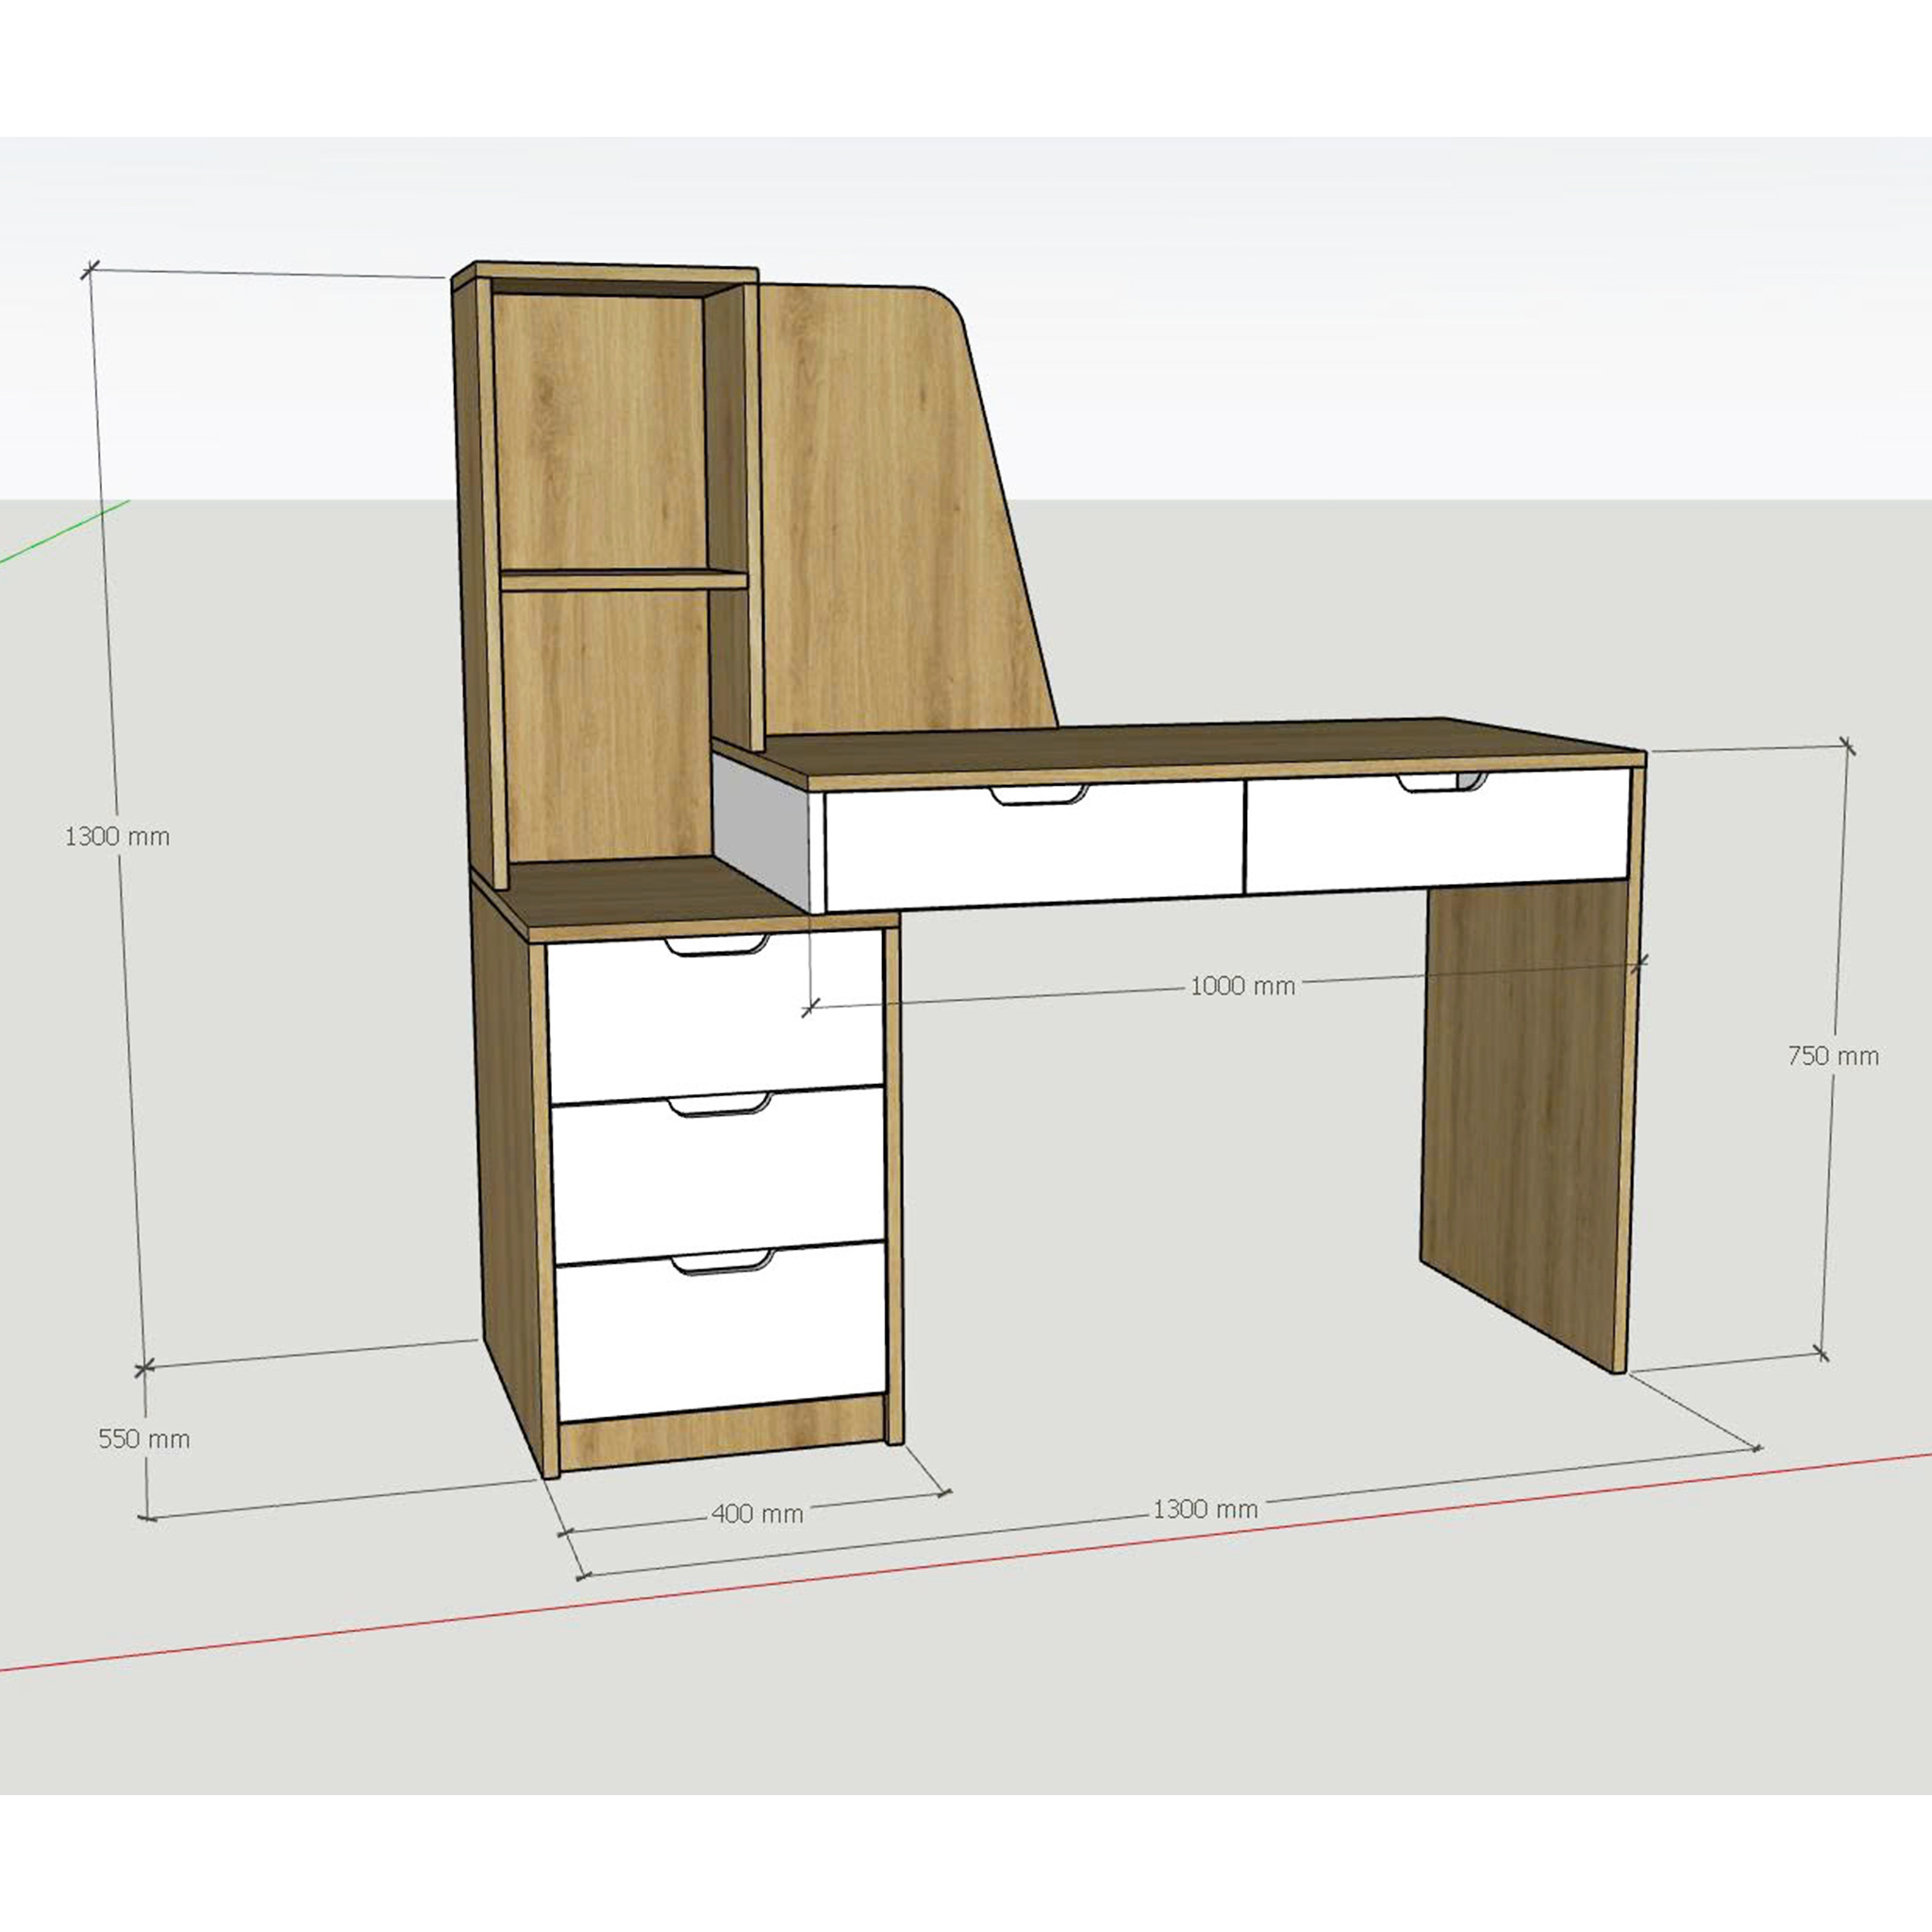The height and width of the screenshot is (1932, 1932).
Task: Click the 550 mm depth dimension label
Action: tap(144, 1439)
